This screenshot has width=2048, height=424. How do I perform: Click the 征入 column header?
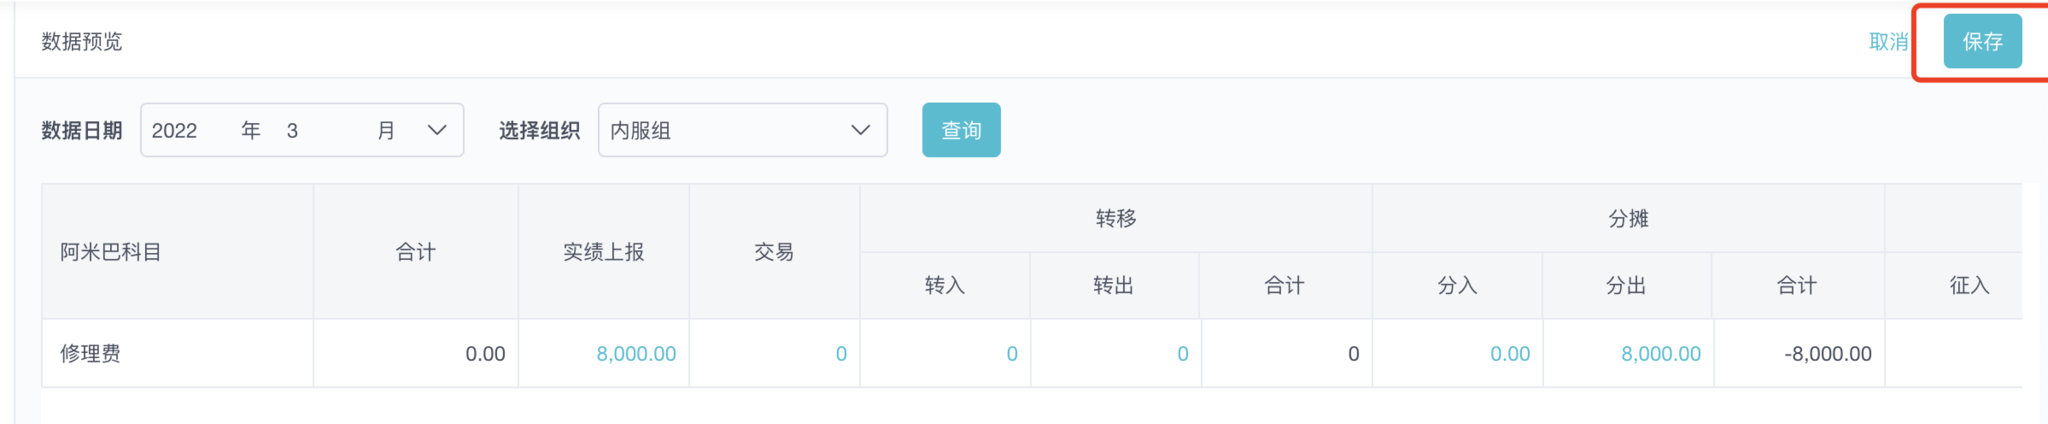(x=1969, y=286)
